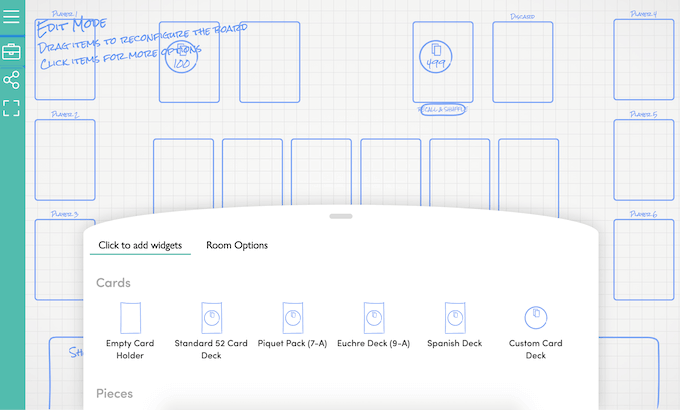The height and width of the screenshot is (410, 680).
Task: Select the Player 2 card holder
Action: pyautogui.click(x=65, y=160)
